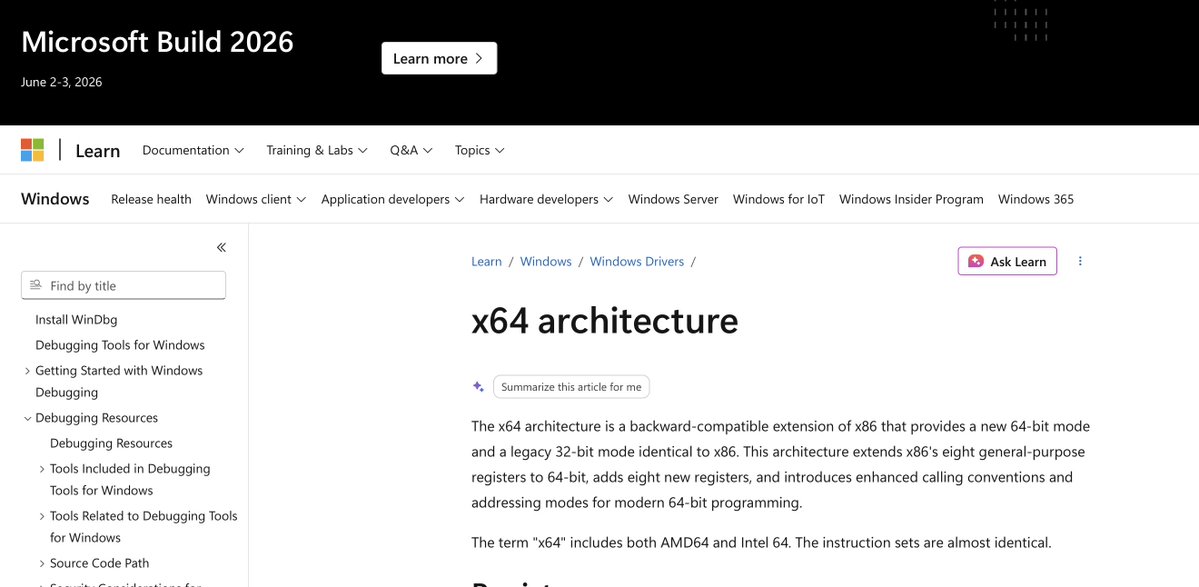Select the nested Debugging Resources child item
This screenshot has height=587, width=1199.
(x=111, y=443)
